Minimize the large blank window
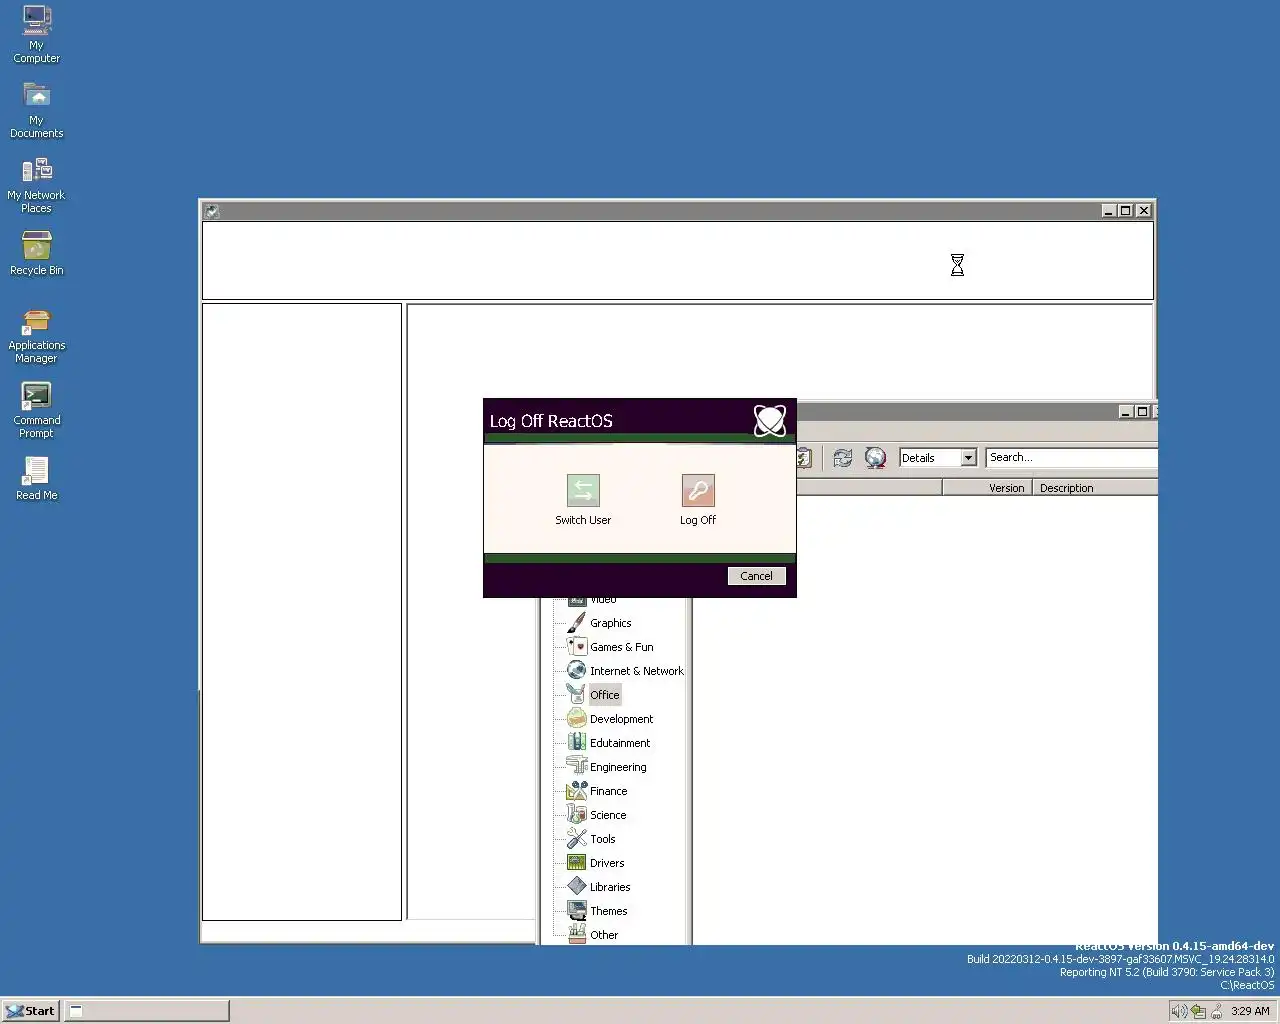This screenshot has width=1280, height=1024. point(1109,211)
